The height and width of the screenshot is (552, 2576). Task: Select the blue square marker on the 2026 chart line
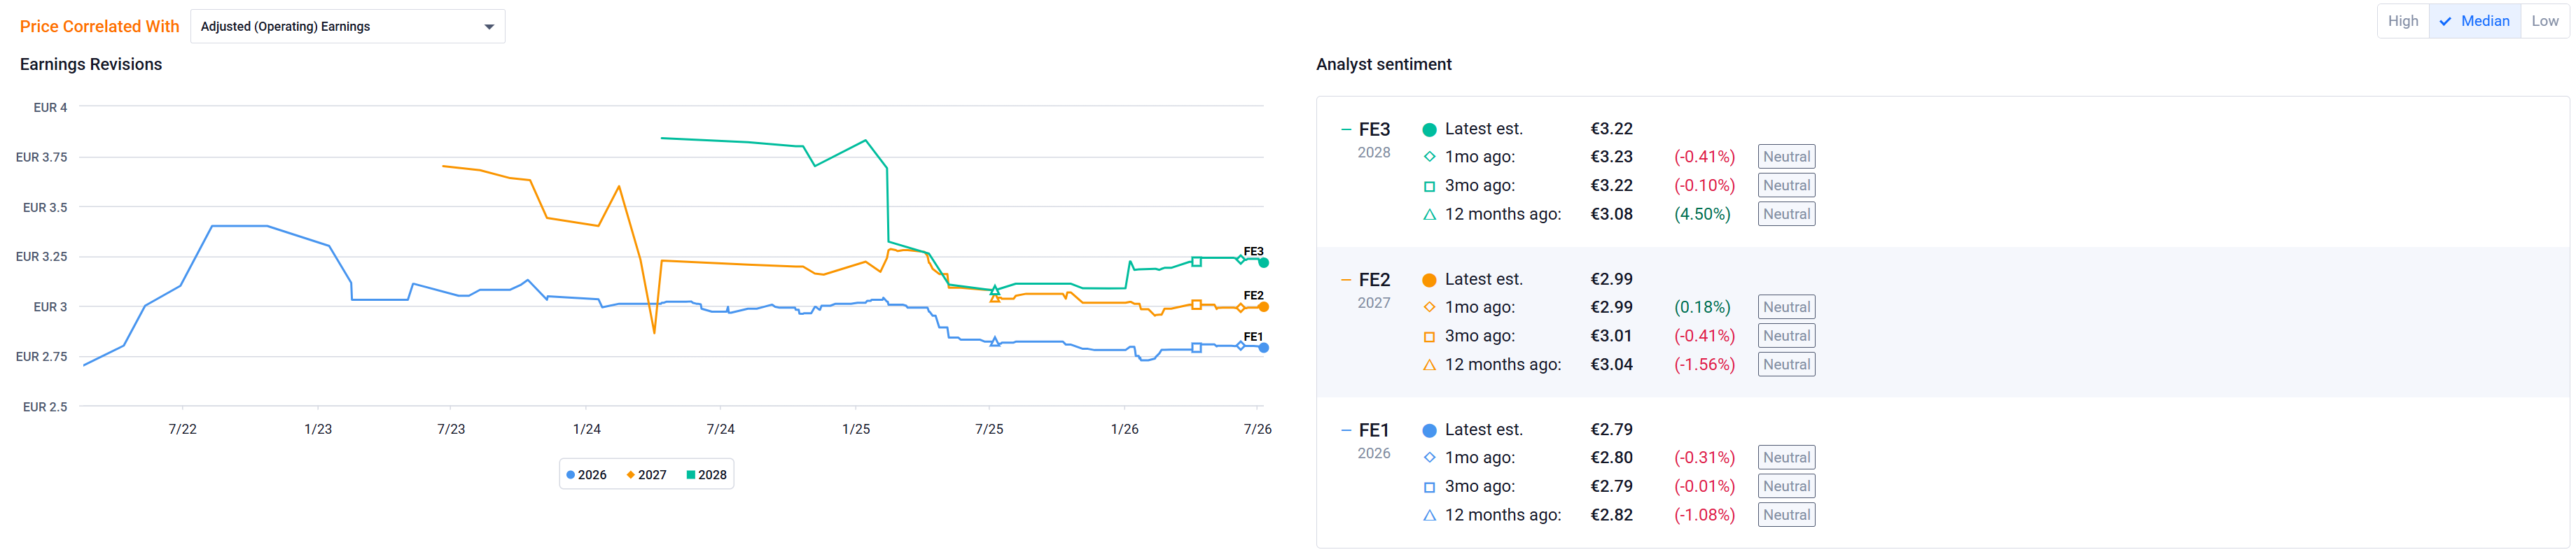pyautogui.click(x=1196, y=348)
